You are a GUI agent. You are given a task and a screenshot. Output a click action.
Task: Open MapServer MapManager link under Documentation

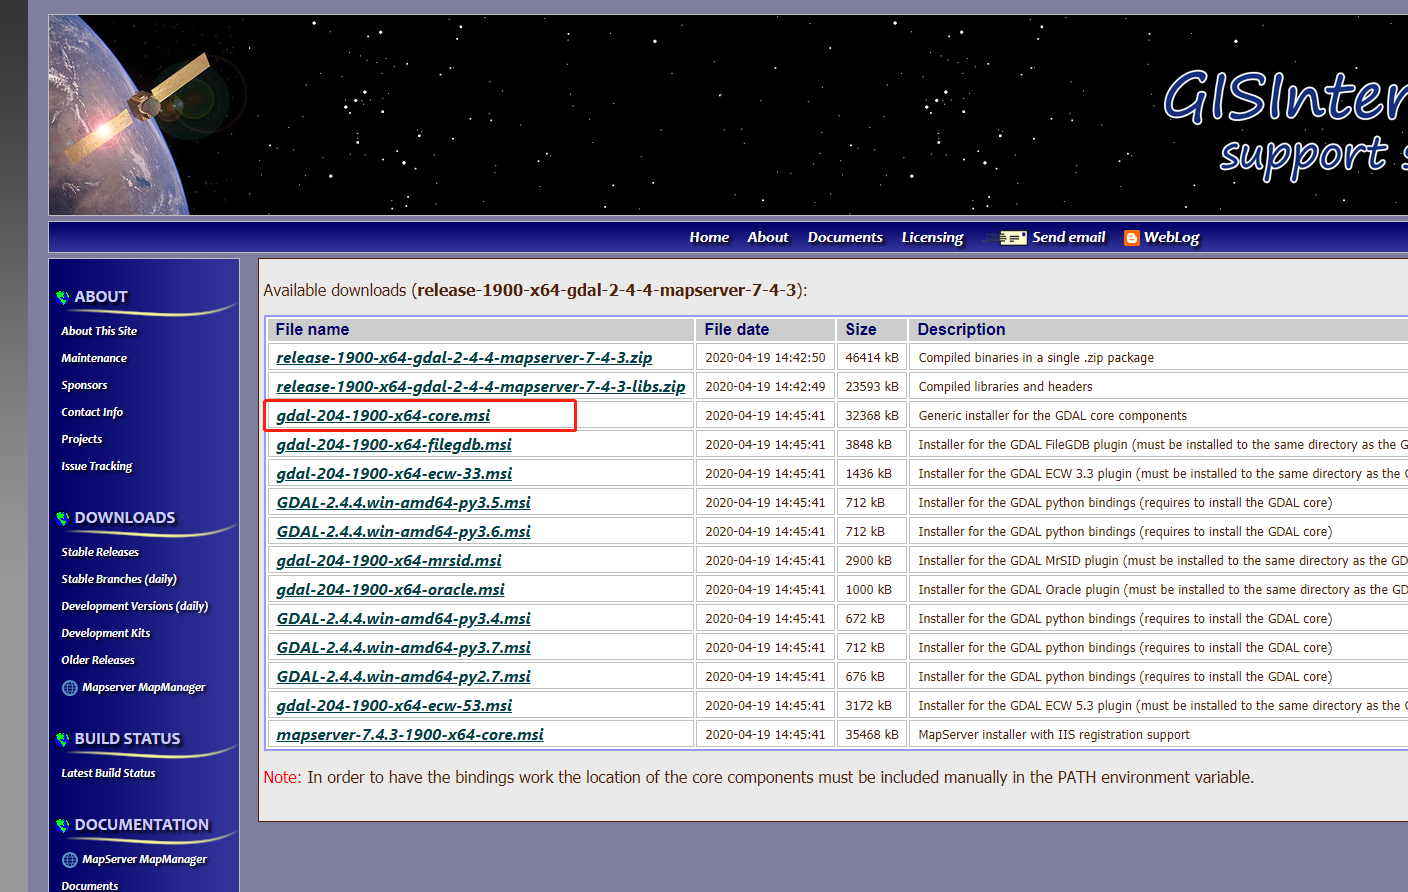145,859
